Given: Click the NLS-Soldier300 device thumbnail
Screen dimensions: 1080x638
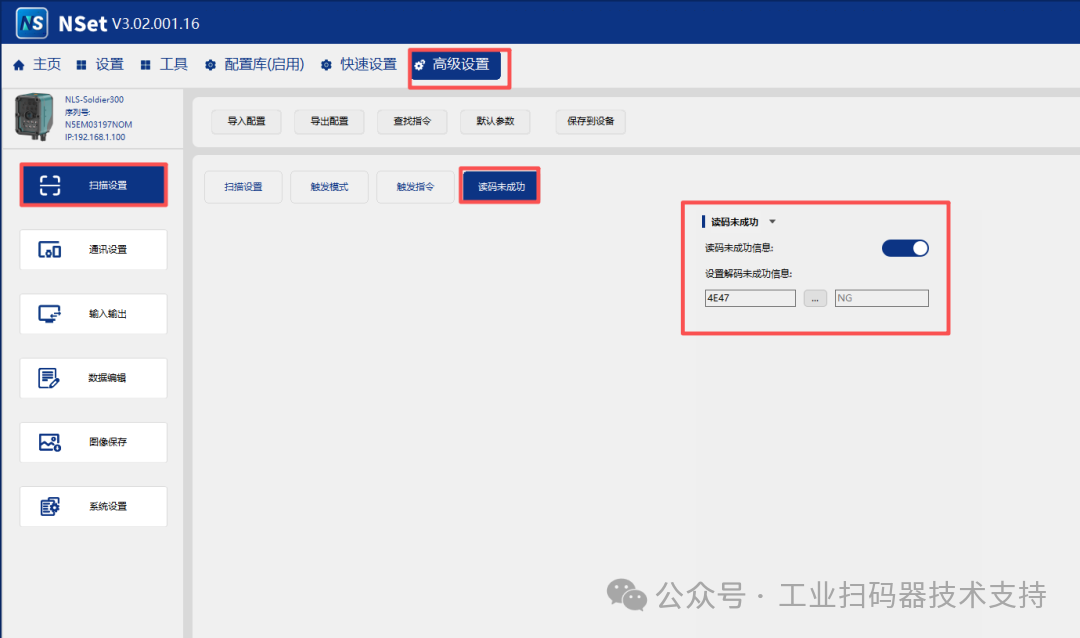Looking at the screenshot, I should point(34,117).
